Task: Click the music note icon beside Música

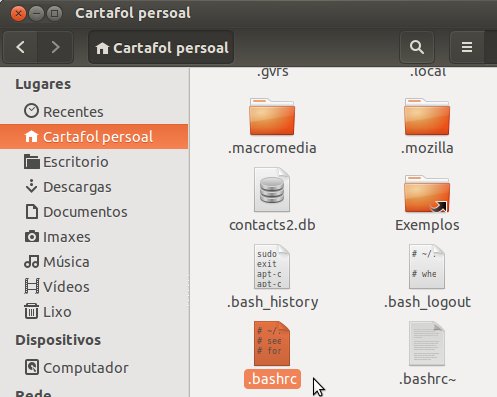Action: coord(32,261)
